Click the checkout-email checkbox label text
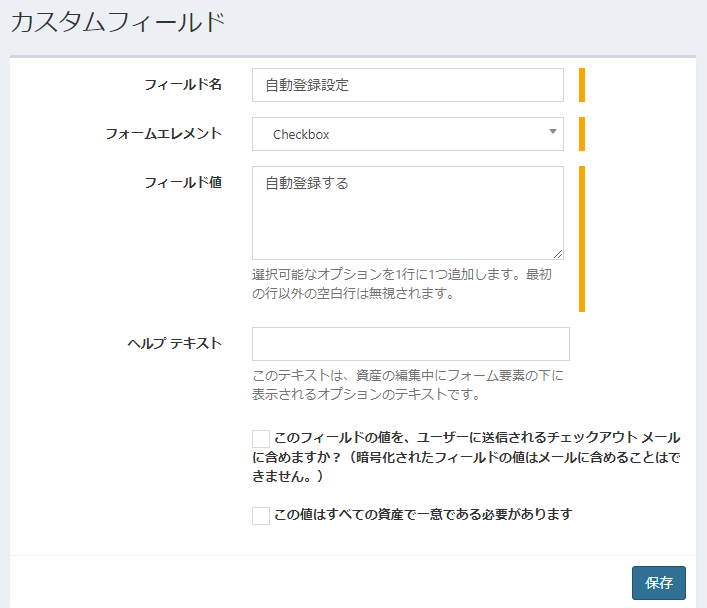Screen dimensions: 707x608 pos(470,456)
